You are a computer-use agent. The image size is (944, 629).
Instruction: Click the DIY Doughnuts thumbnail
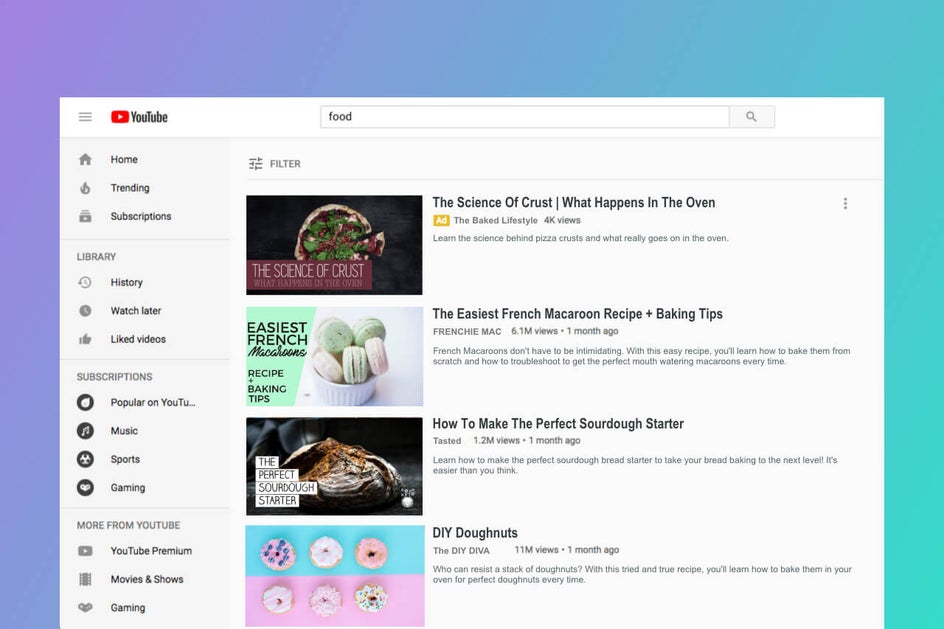coord(335,576)
